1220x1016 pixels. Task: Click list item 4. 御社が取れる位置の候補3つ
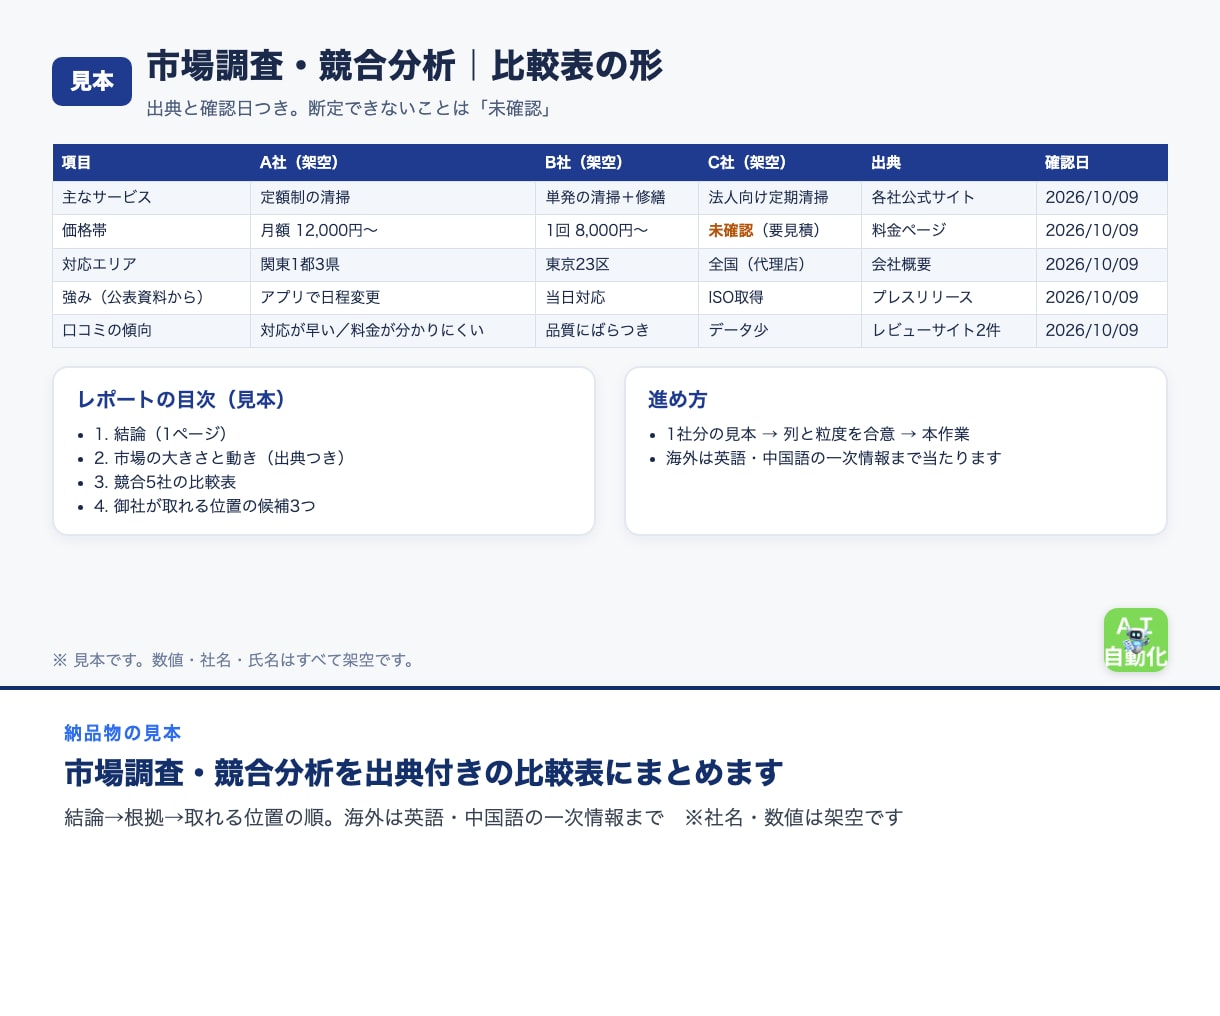click(205, 506)
